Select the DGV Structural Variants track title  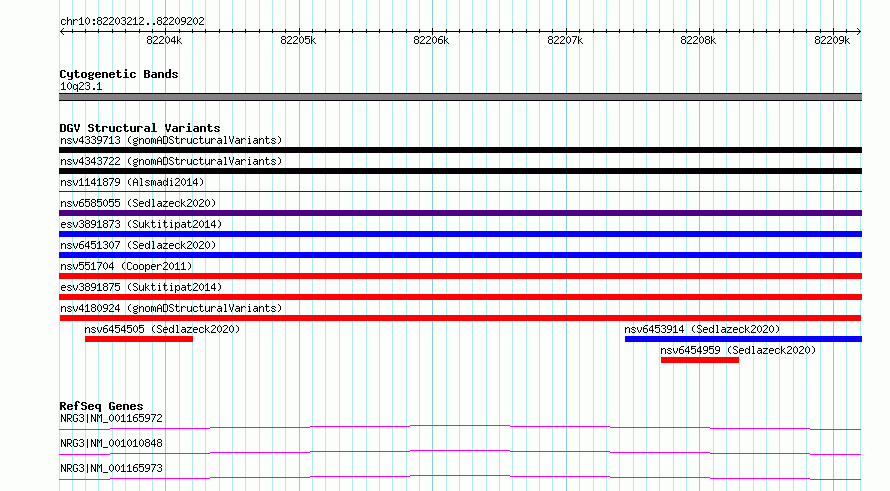click(x=140, y=128)
